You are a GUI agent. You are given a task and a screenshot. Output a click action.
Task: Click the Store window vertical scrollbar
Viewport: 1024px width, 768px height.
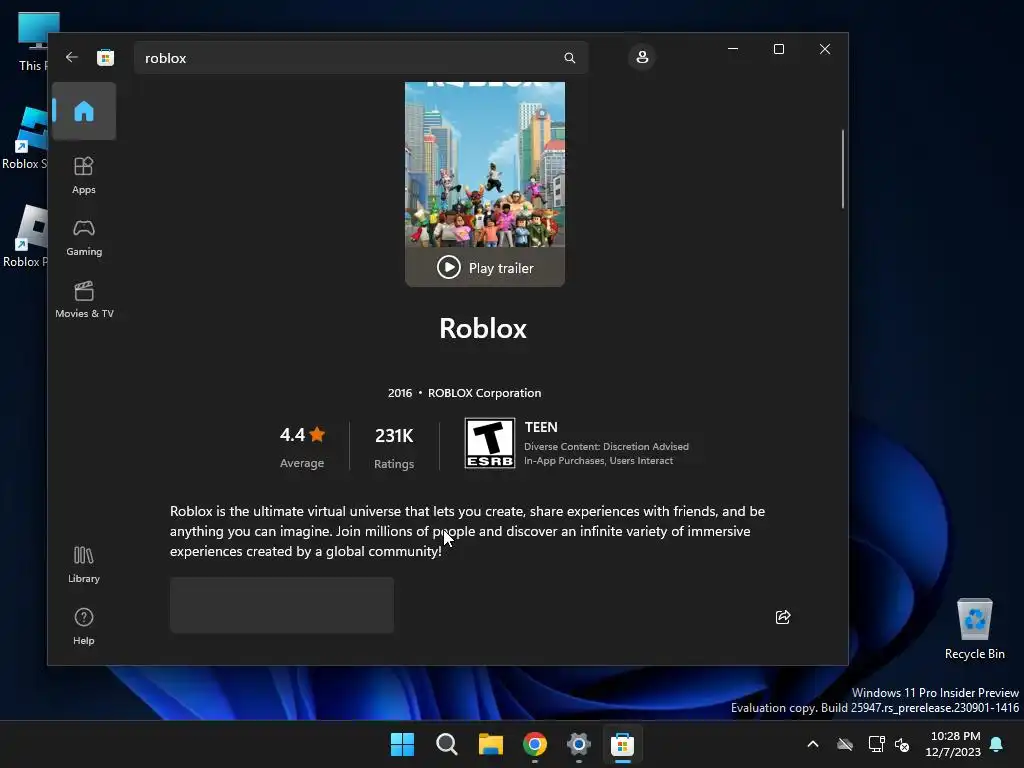pos(843,169)
